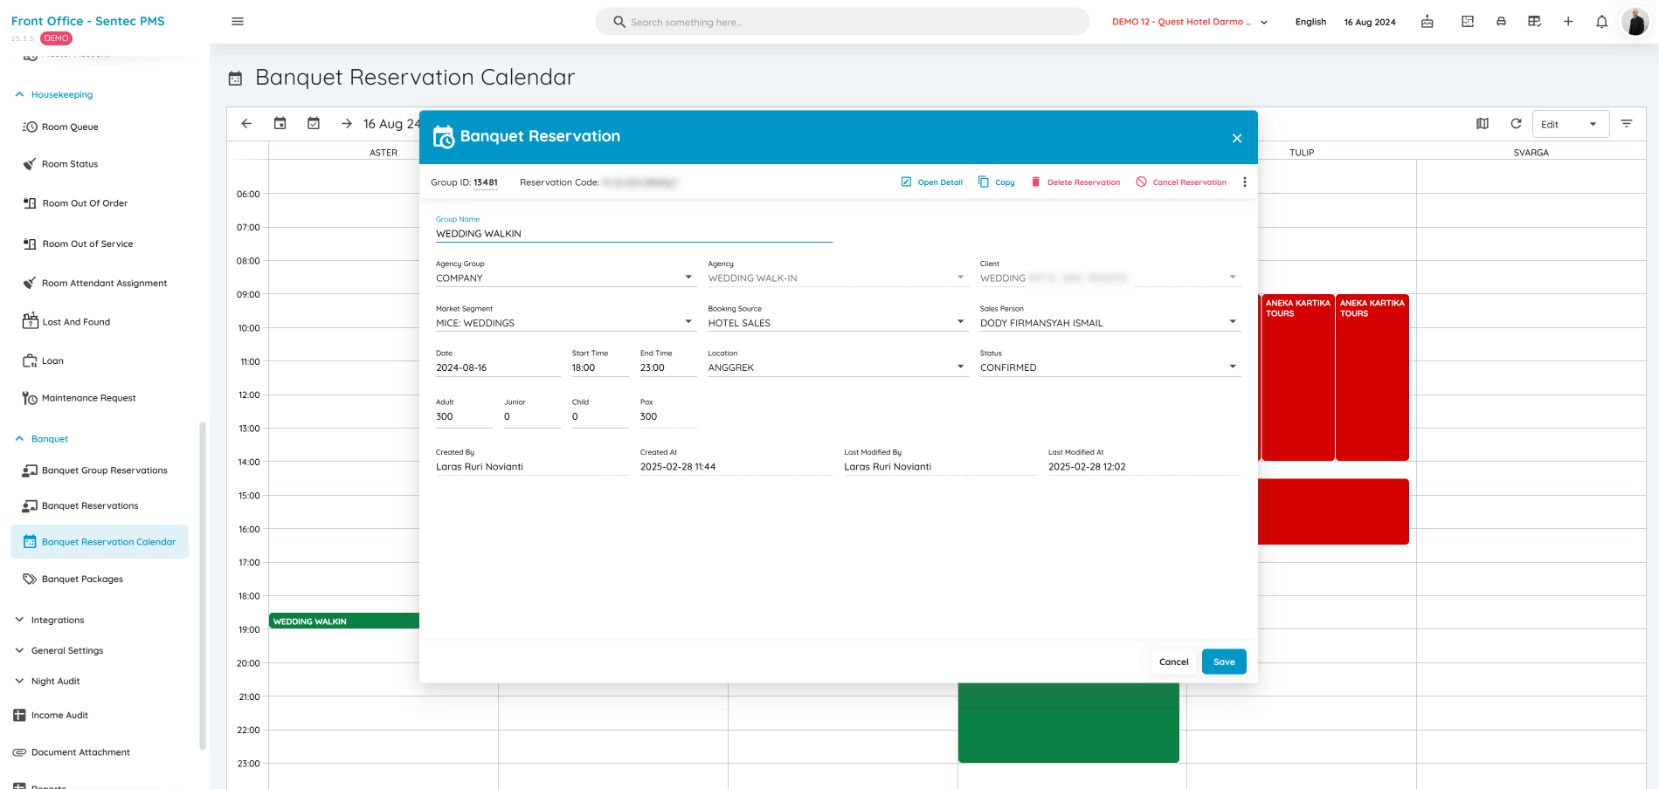Viewport: 1659px width, 789px height.
Task: Go to previous day arrow
Action: click(x=246, y=124)
